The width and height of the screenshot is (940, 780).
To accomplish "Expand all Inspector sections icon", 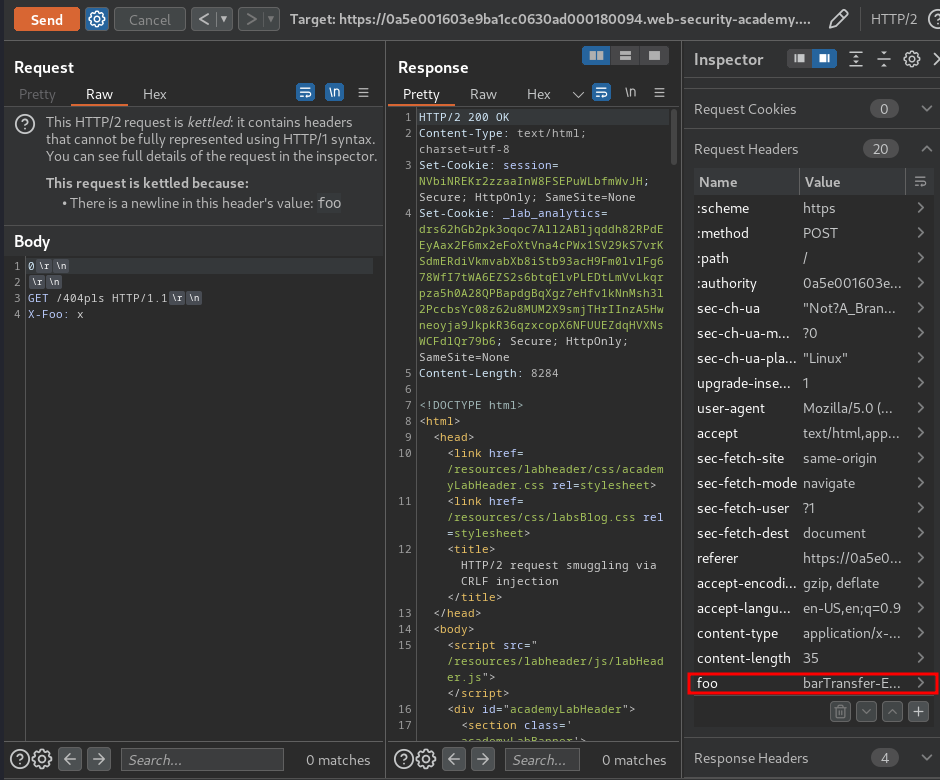I will click(x=855, y=59).
